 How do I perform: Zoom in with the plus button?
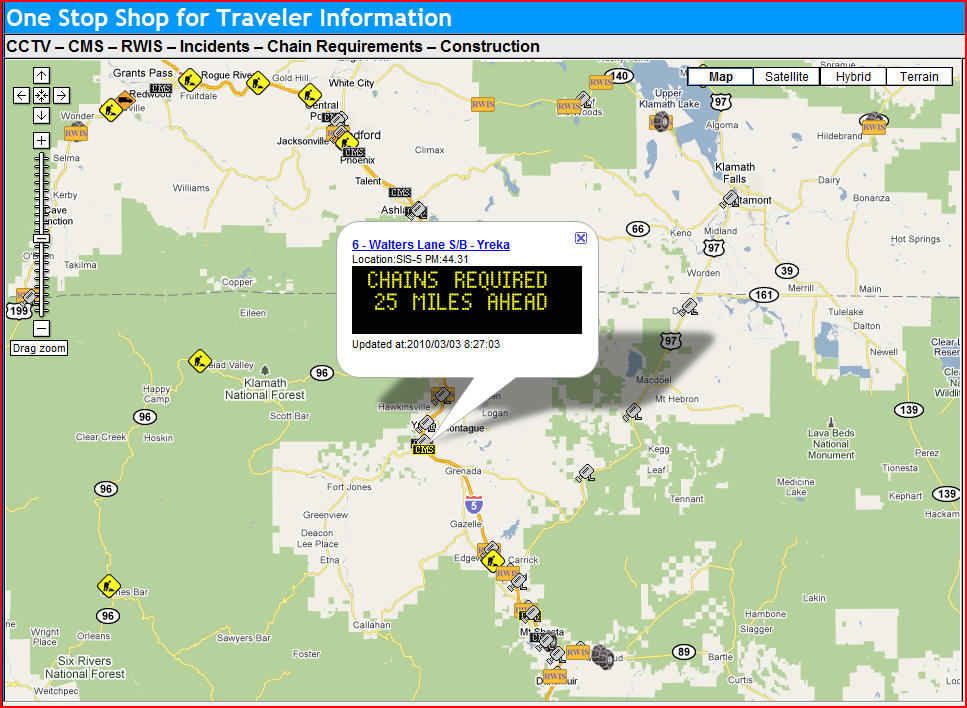(x=41, y=140)
